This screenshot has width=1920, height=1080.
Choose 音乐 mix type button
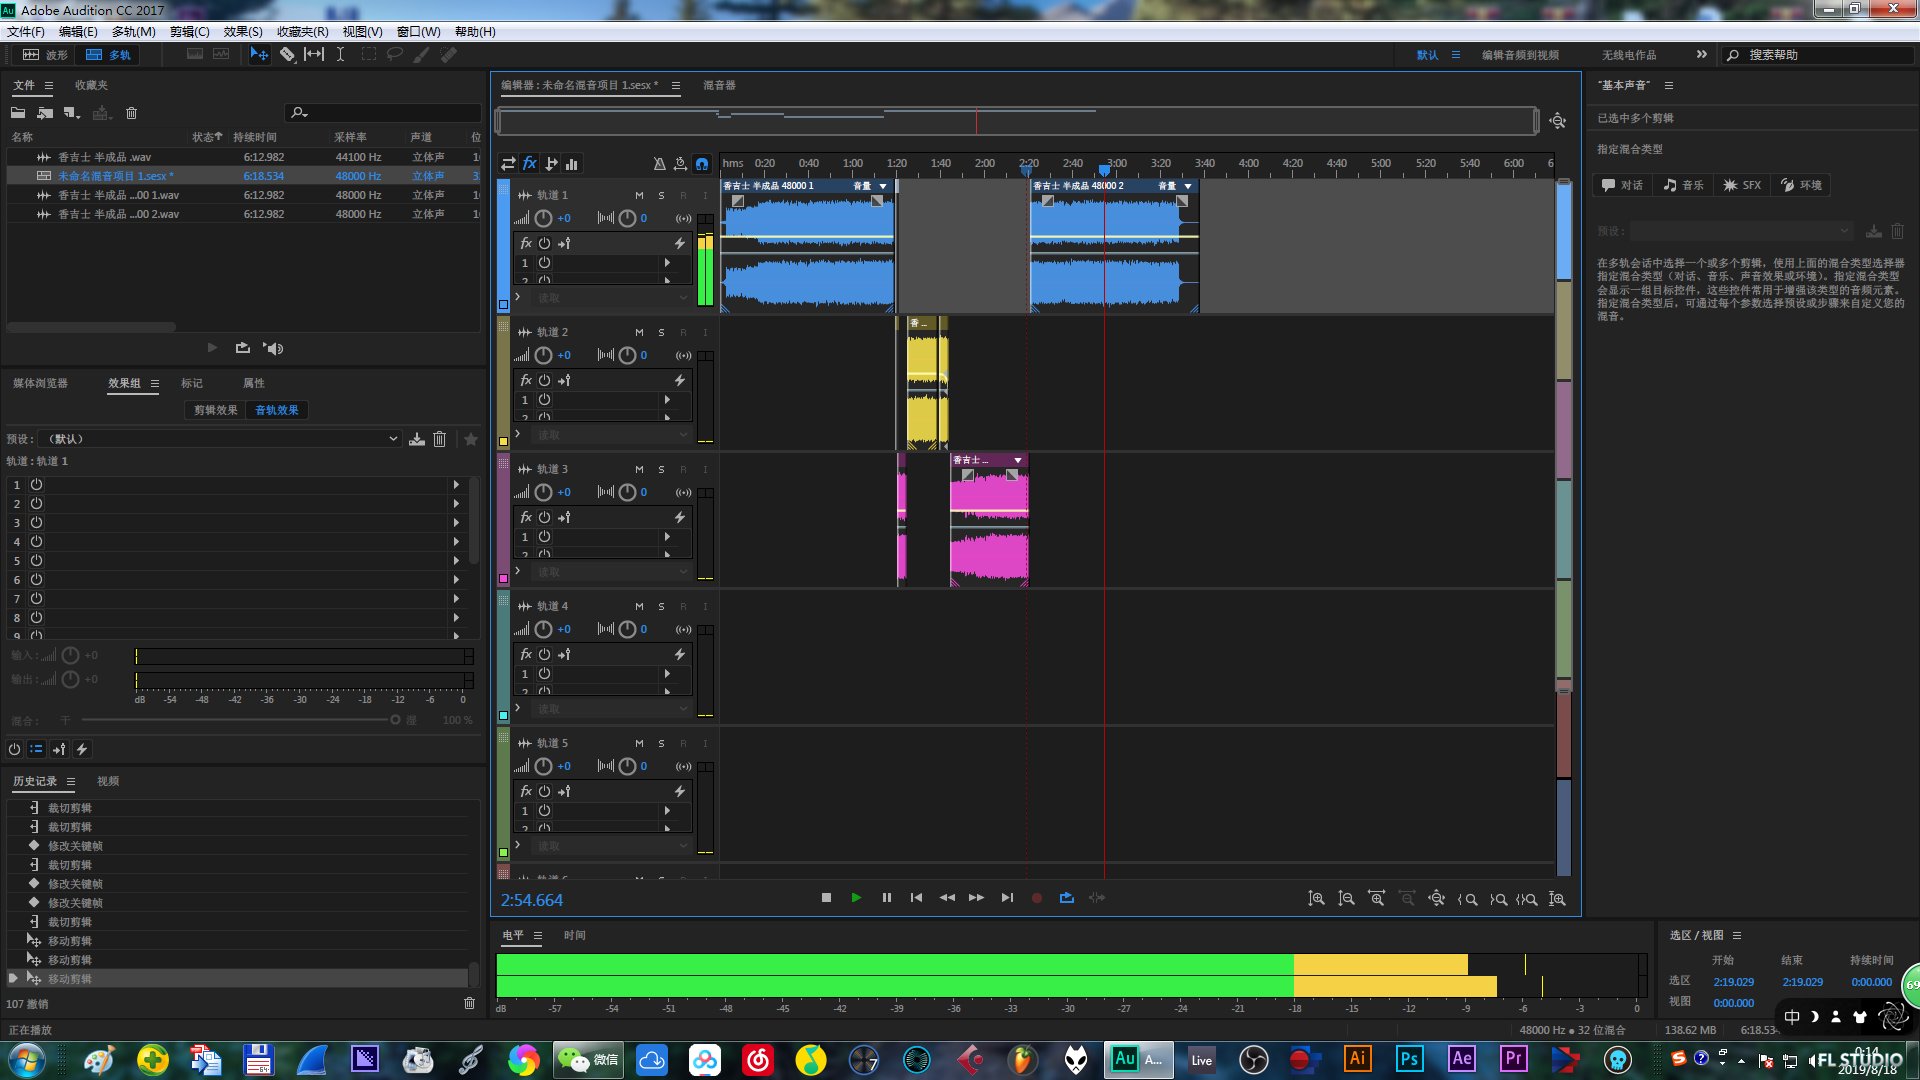[x=1683, y=185]
